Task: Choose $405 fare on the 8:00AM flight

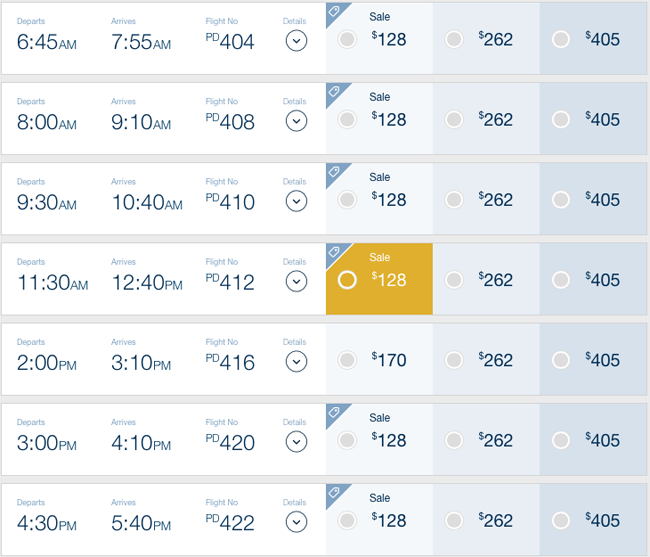Action: (561, 120)
